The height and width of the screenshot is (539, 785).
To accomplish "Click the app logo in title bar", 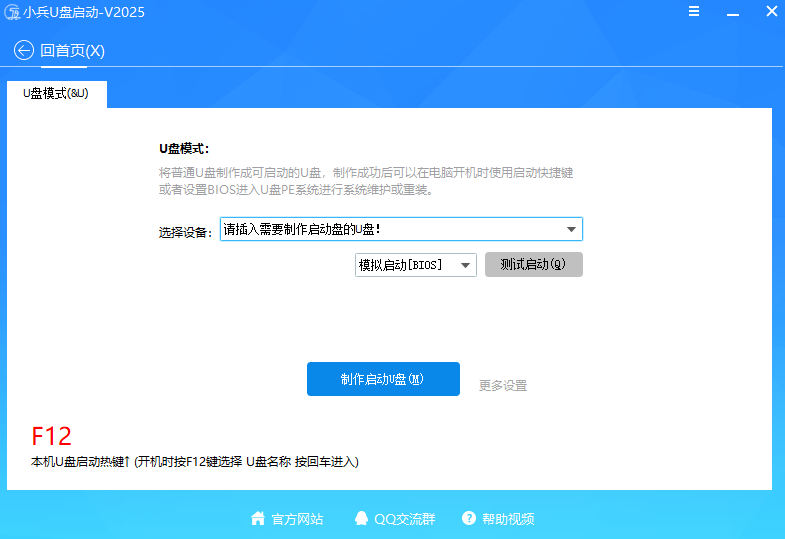I will (12, 12).
